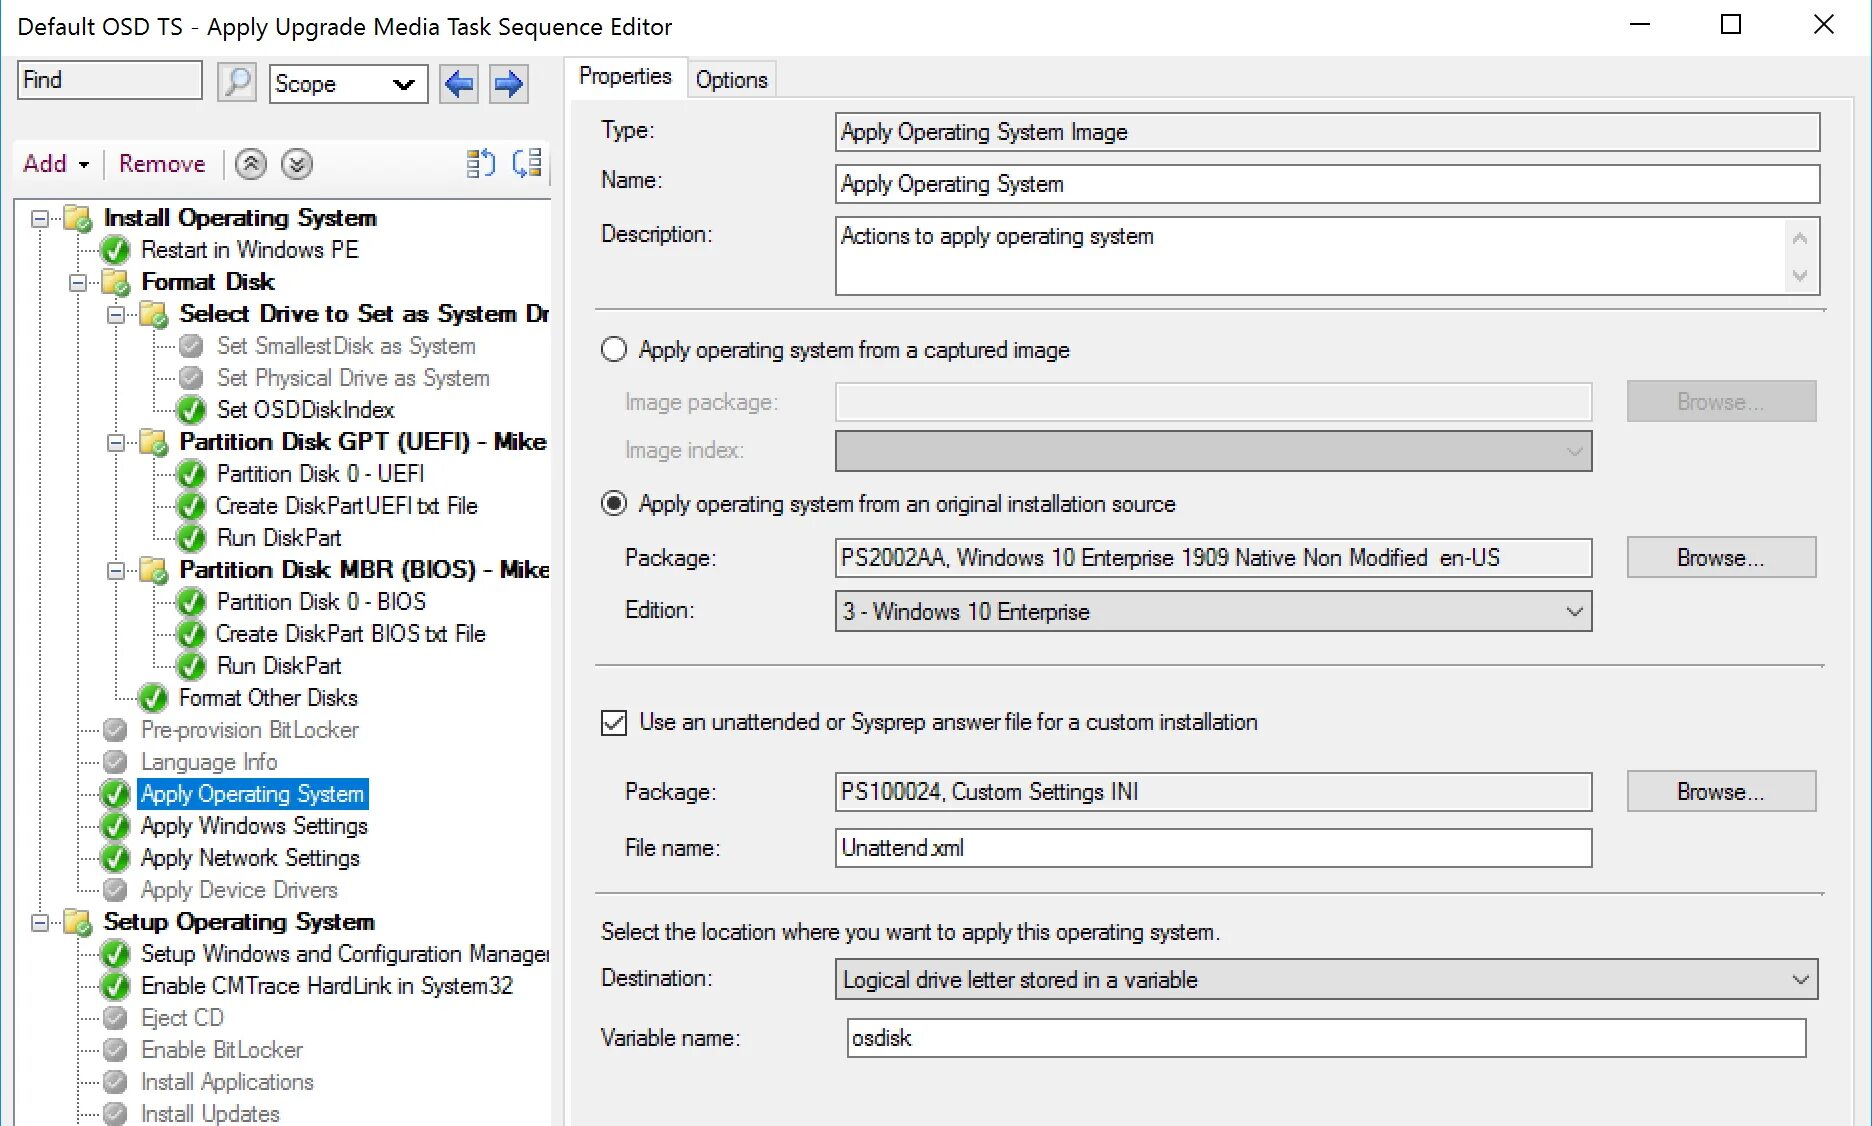Click the blue back arrow navigation icon

pos(459,84)
